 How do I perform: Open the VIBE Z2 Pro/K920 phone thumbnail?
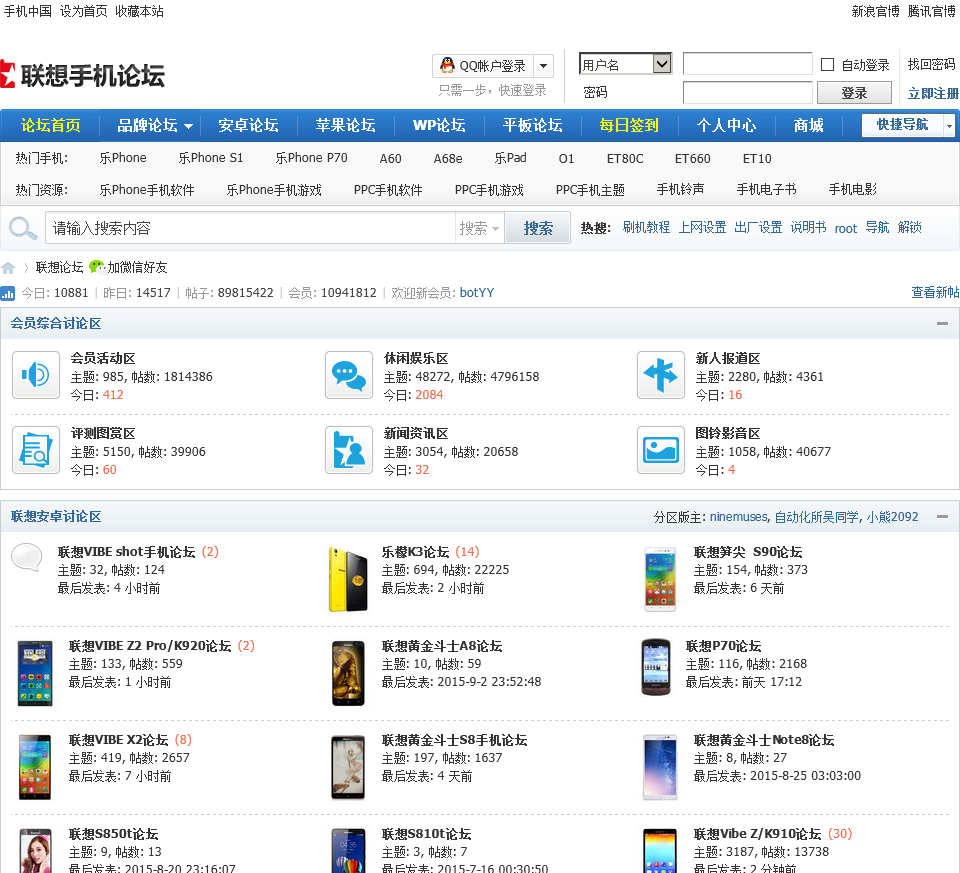pos(35,673)
